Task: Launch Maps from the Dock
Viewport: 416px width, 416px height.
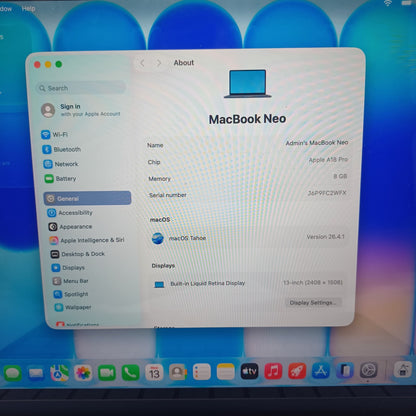Action: [60, 373]
